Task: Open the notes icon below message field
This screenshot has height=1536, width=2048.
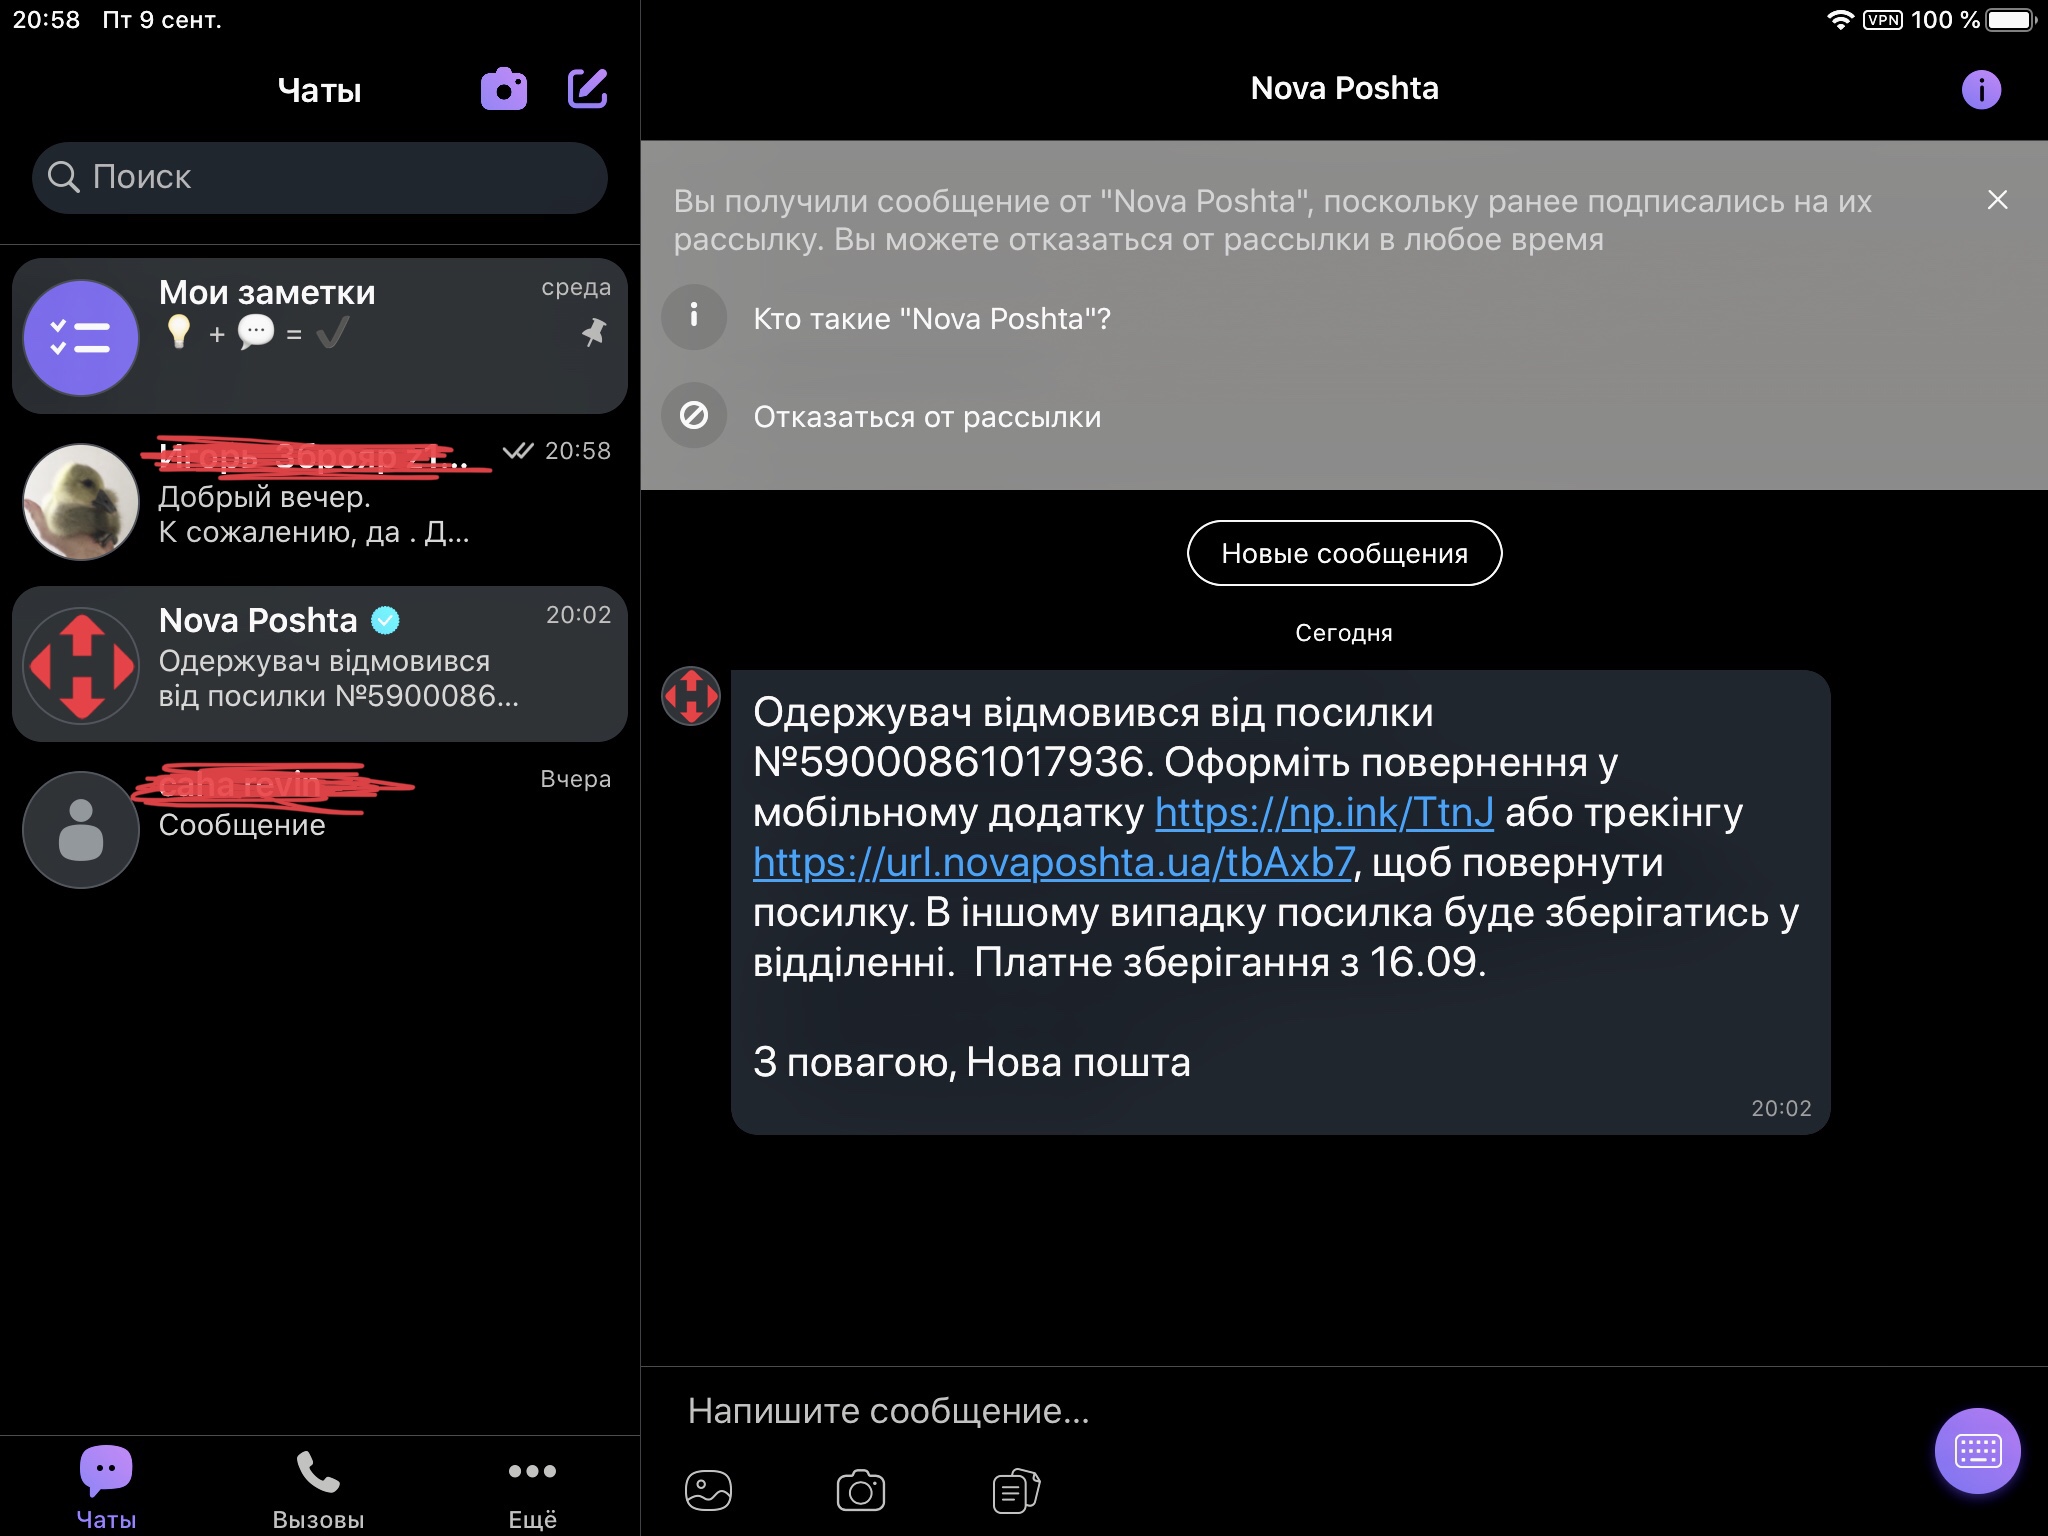Action: click(1015, 1491)
